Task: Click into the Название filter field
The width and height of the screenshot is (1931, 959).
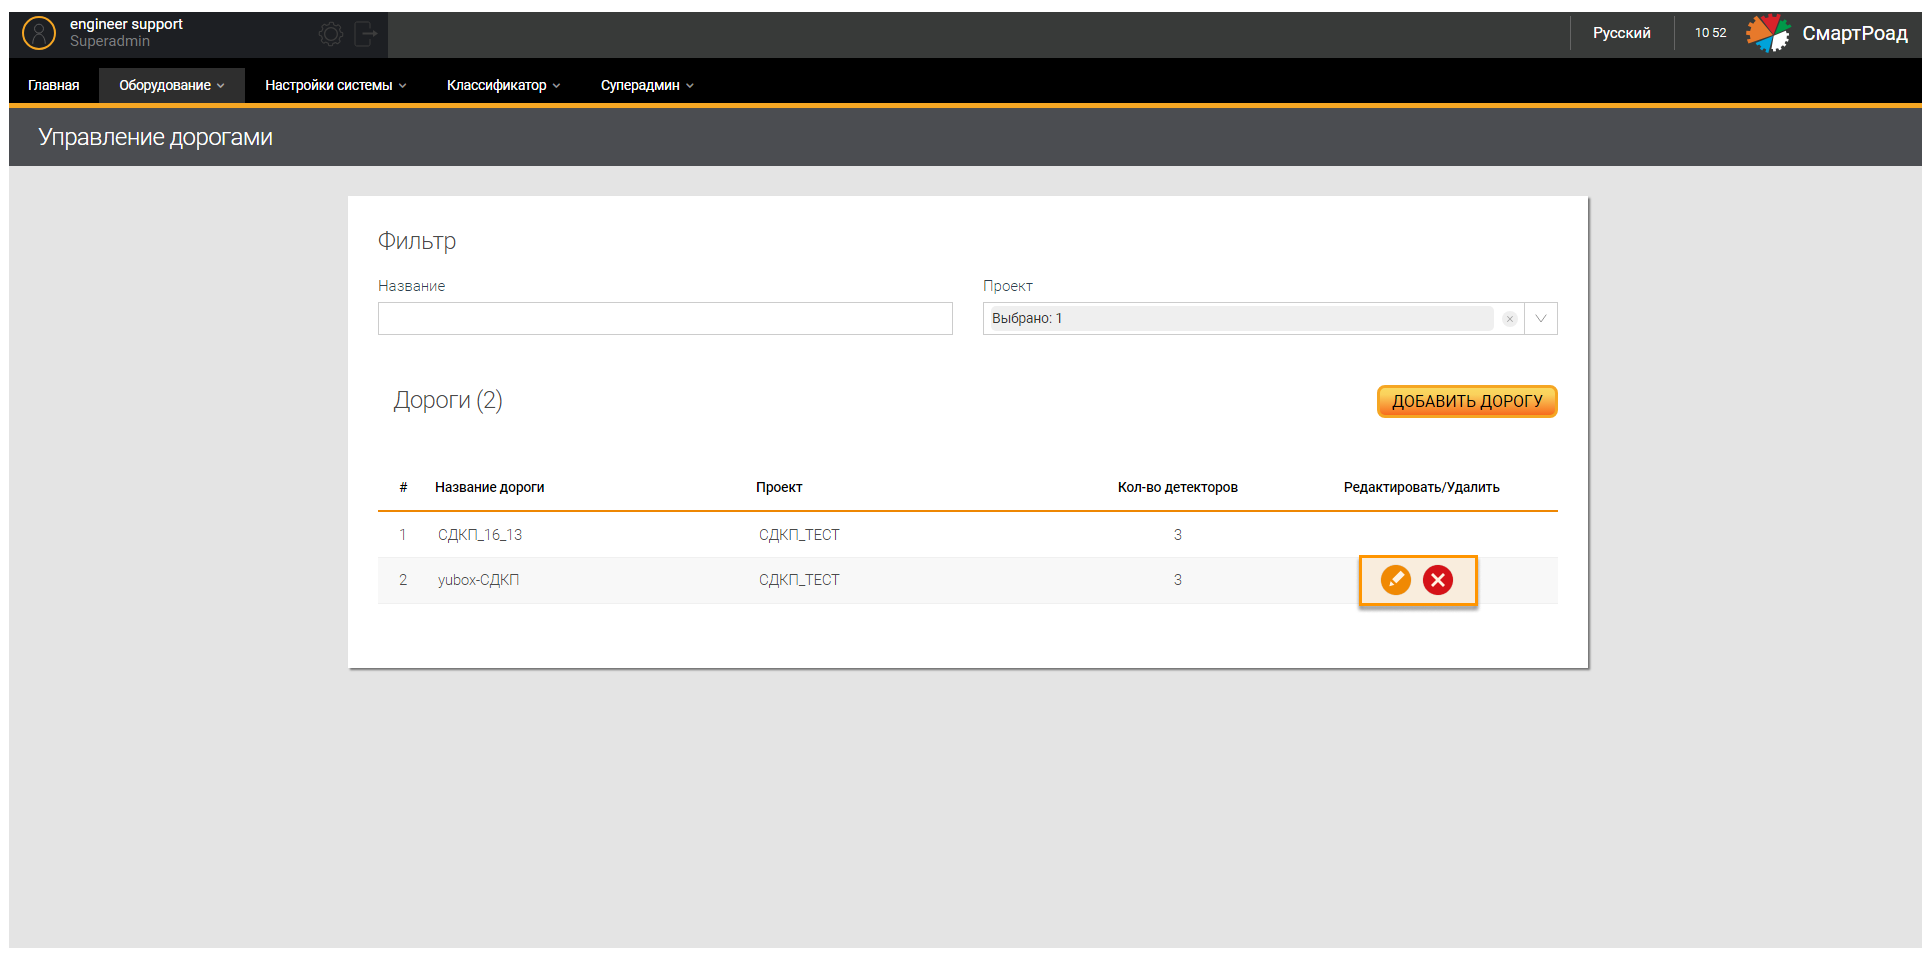Action: (x=665, y=319)
